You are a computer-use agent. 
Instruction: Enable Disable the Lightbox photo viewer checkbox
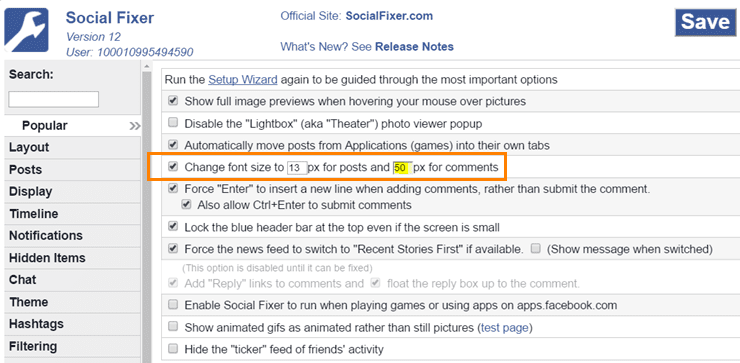click(173, 123)
